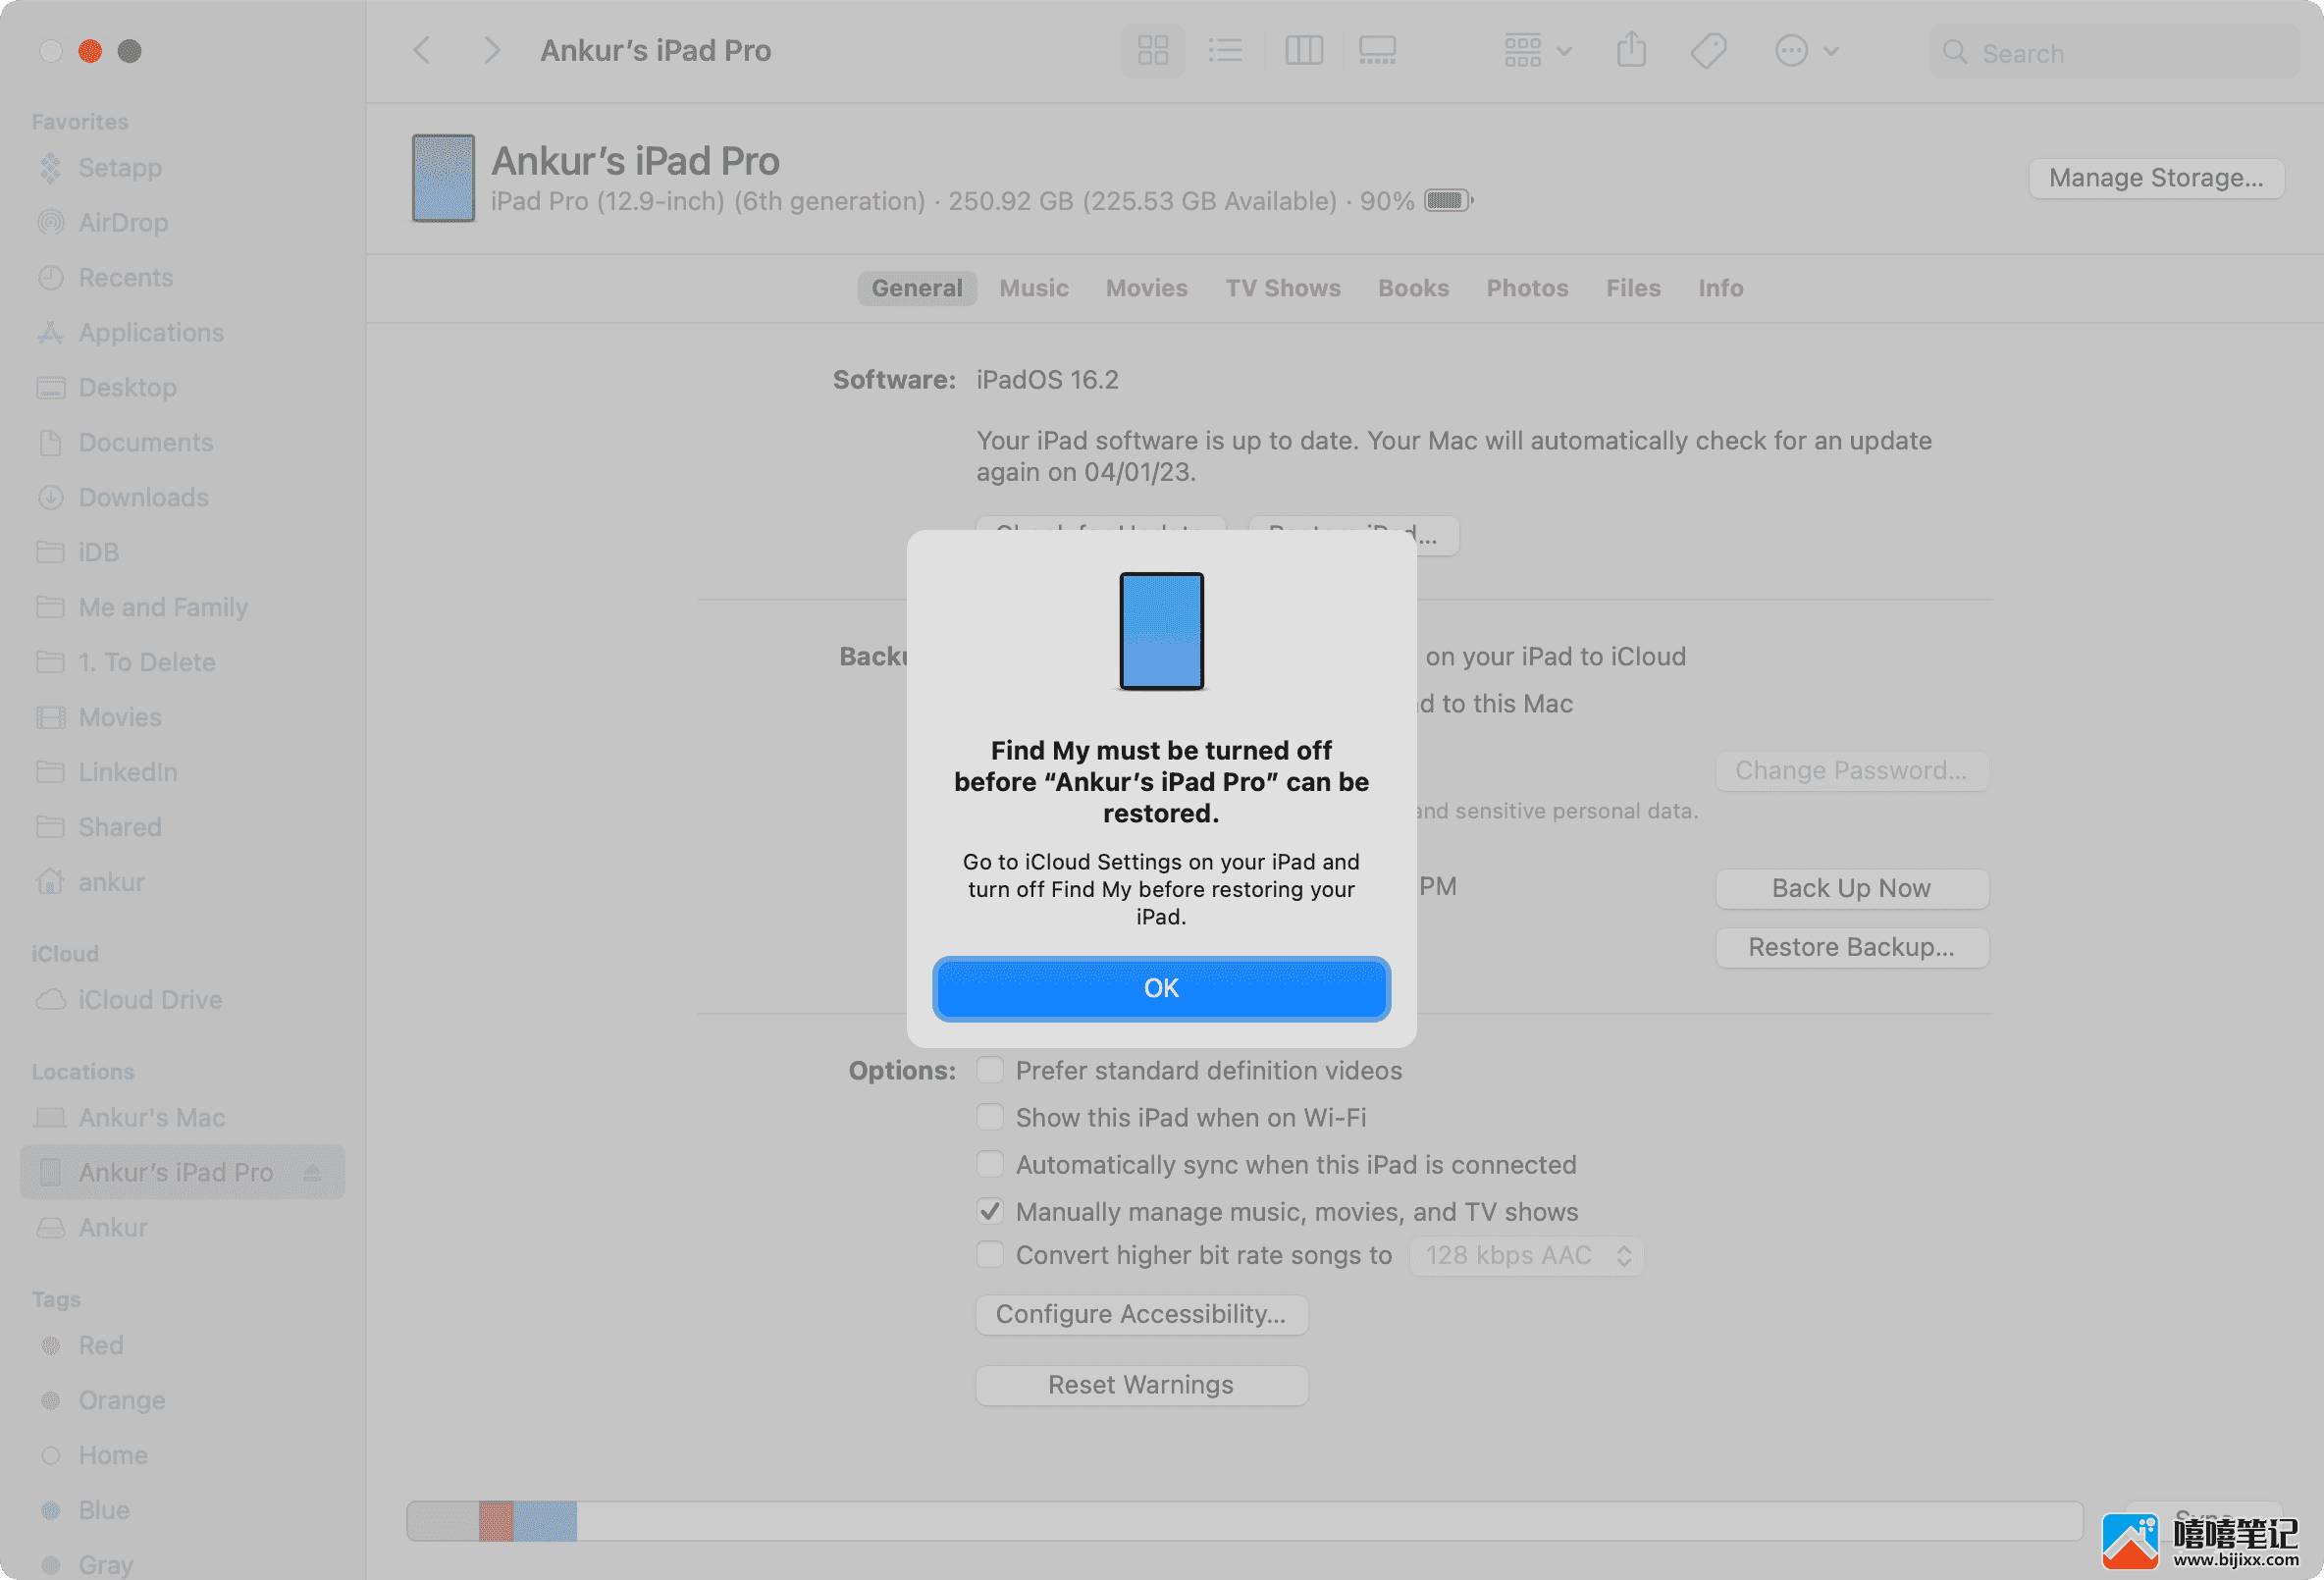Select the List View icon in toolbar
Image resolution: width=2324 pixels, height=1580 pixels.
point(1222,49)
